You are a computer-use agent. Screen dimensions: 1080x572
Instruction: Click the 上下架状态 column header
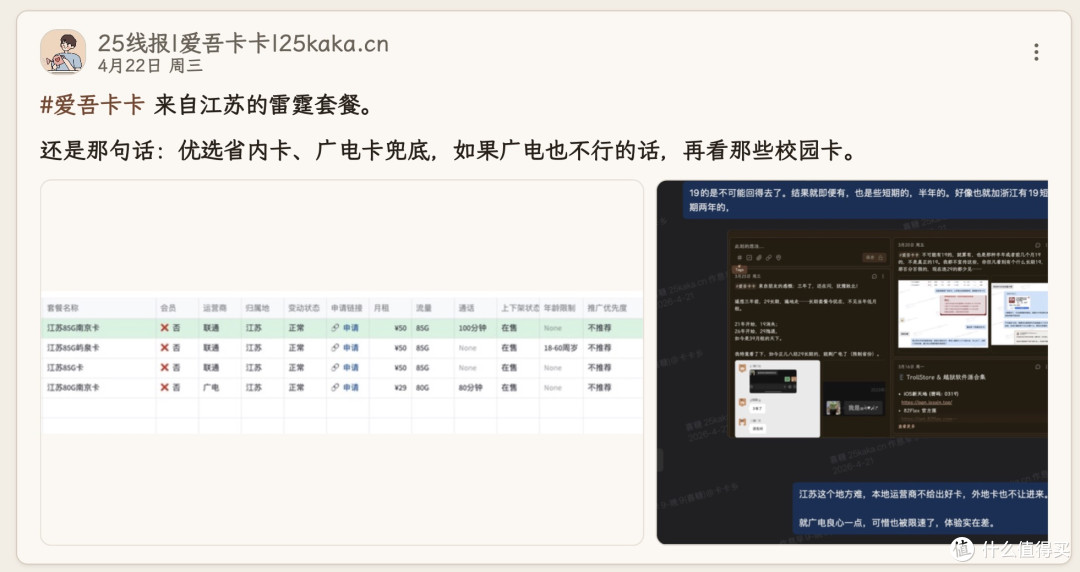tap(520, 307)
